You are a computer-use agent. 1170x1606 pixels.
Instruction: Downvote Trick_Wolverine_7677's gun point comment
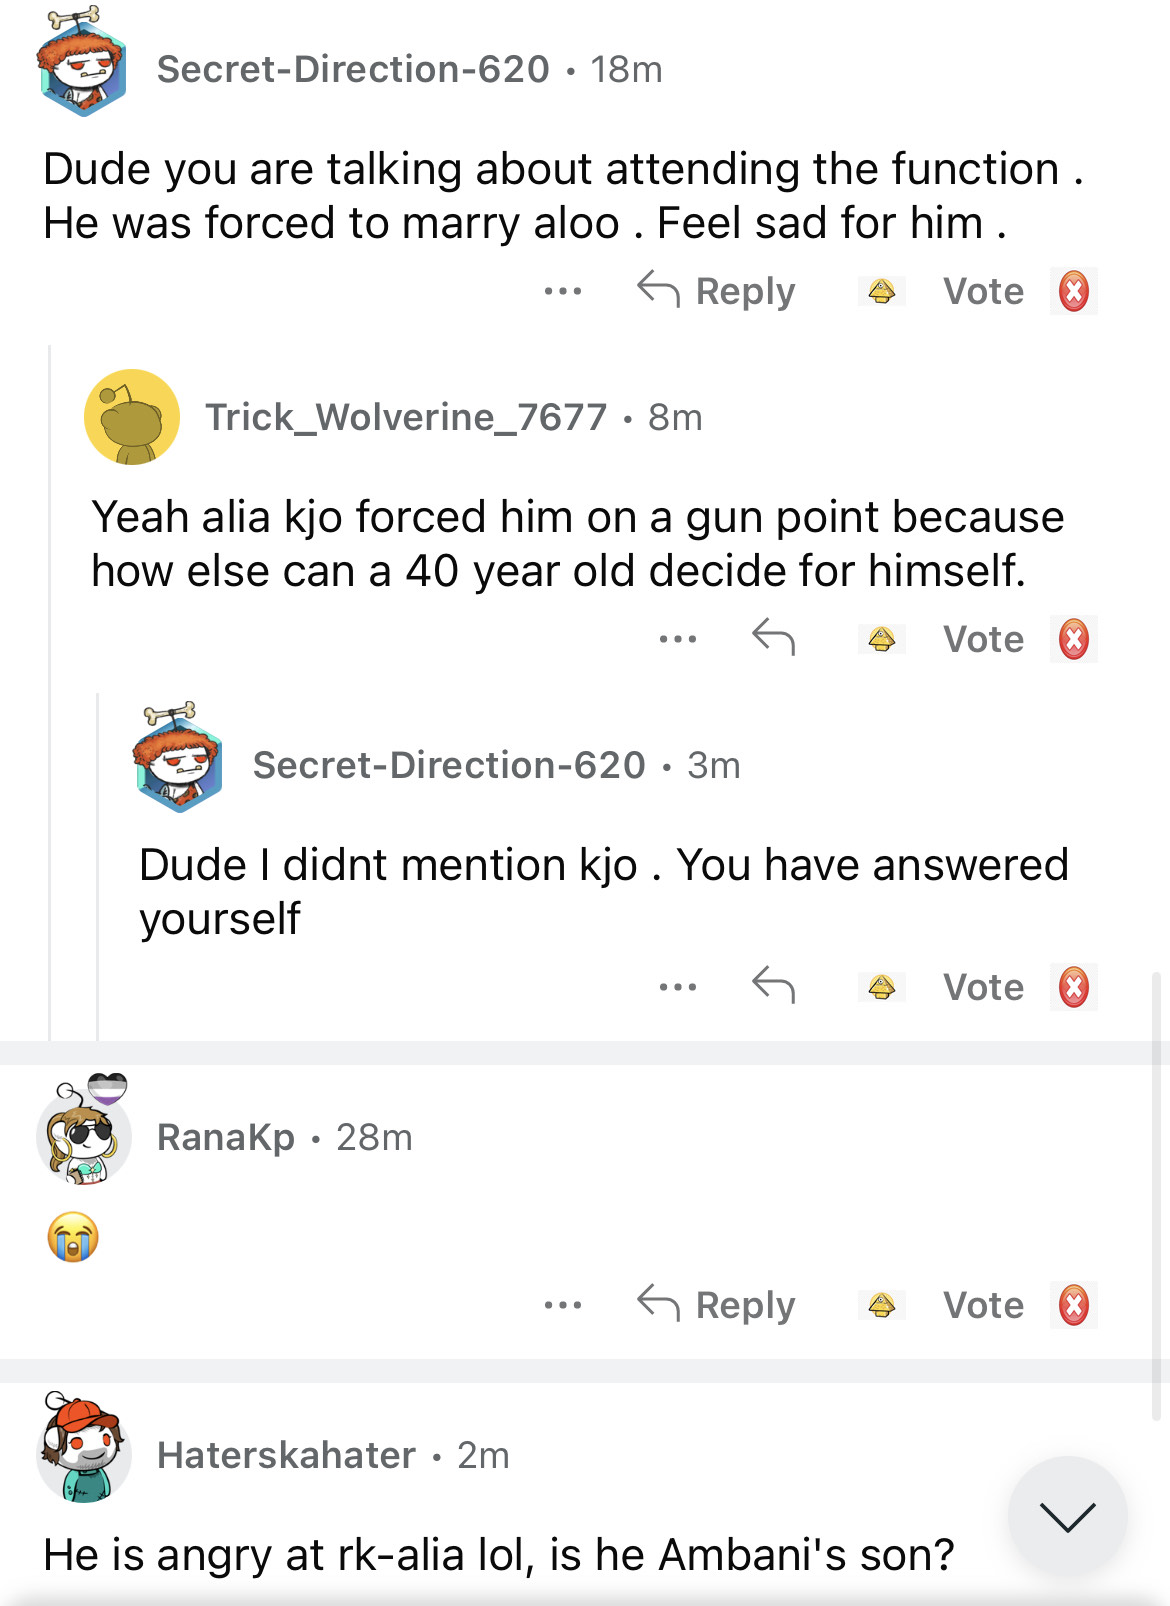[x=1074, y=639]
